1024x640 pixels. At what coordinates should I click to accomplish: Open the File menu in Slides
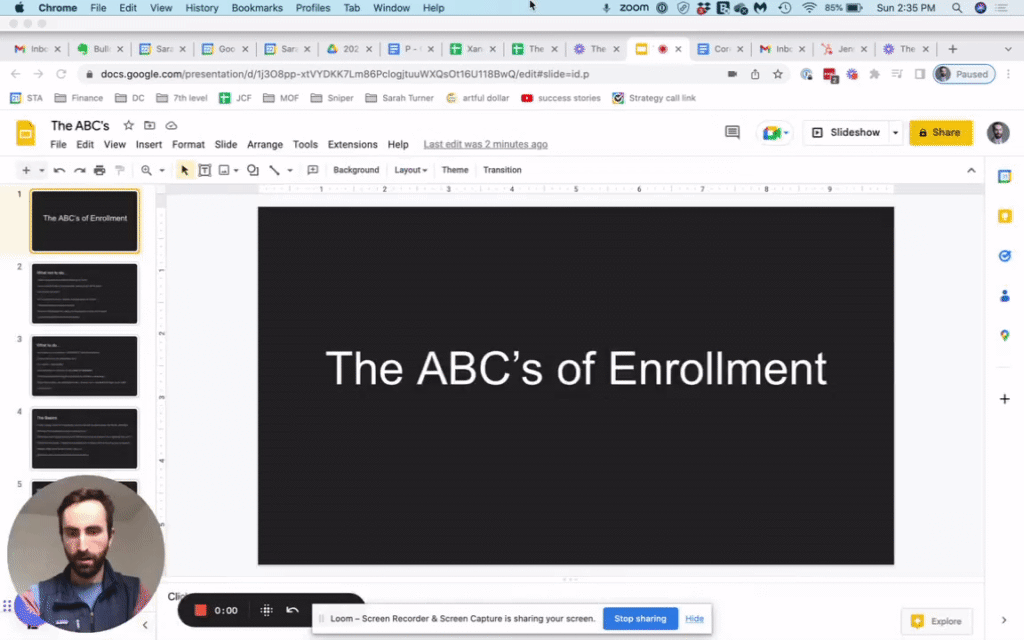(58, 144)
